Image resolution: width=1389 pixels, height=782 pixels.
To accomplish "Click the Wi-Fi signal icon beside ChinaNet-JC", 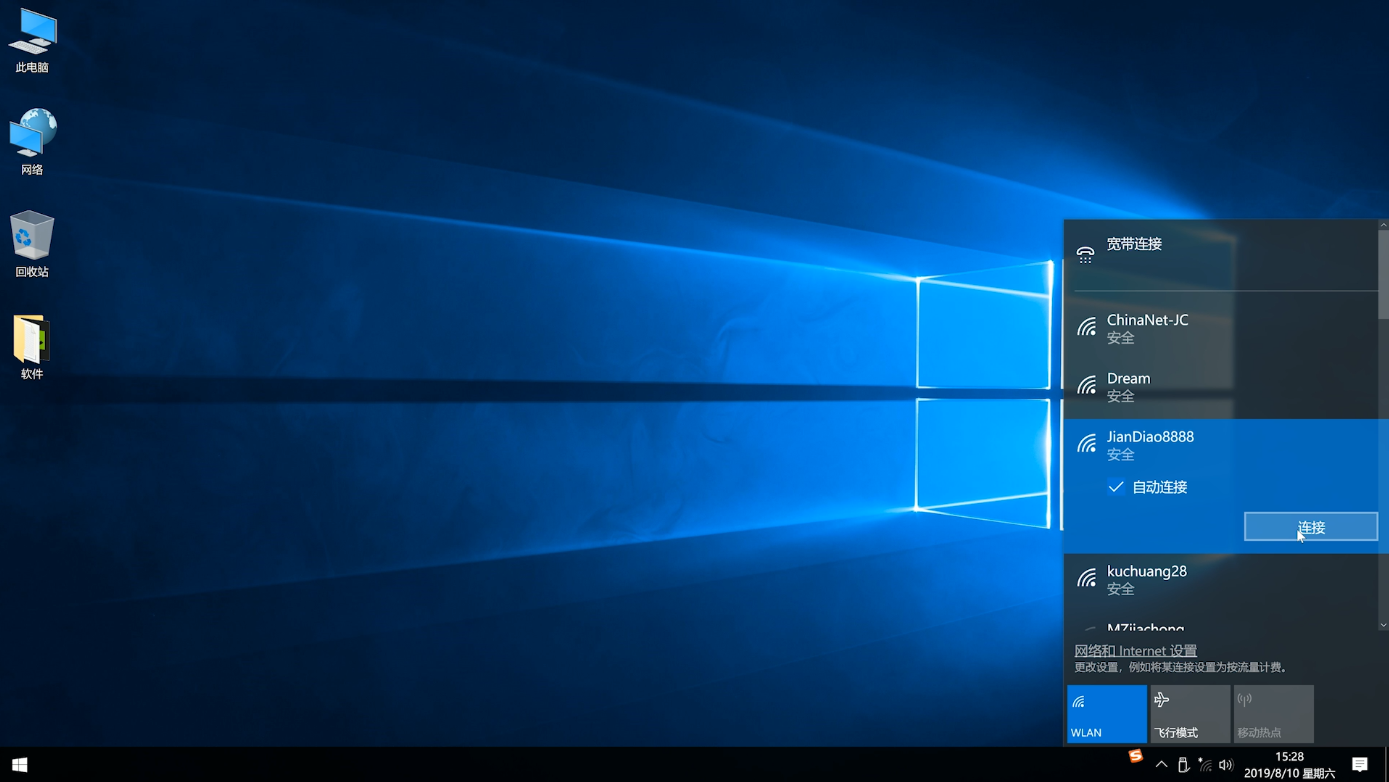I will coord(1086,327).
